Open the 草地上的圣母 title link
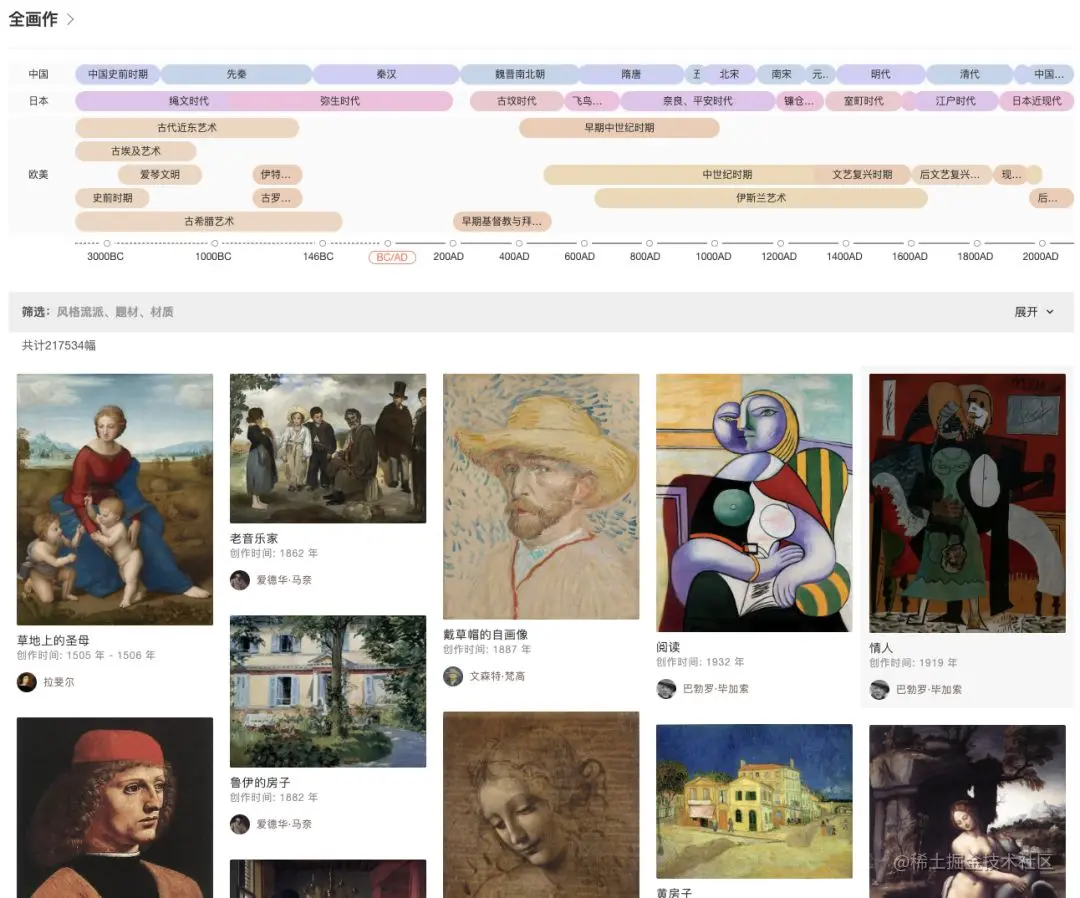The width and height of the screenshot is (1080, 898). [x=53, y=640]
